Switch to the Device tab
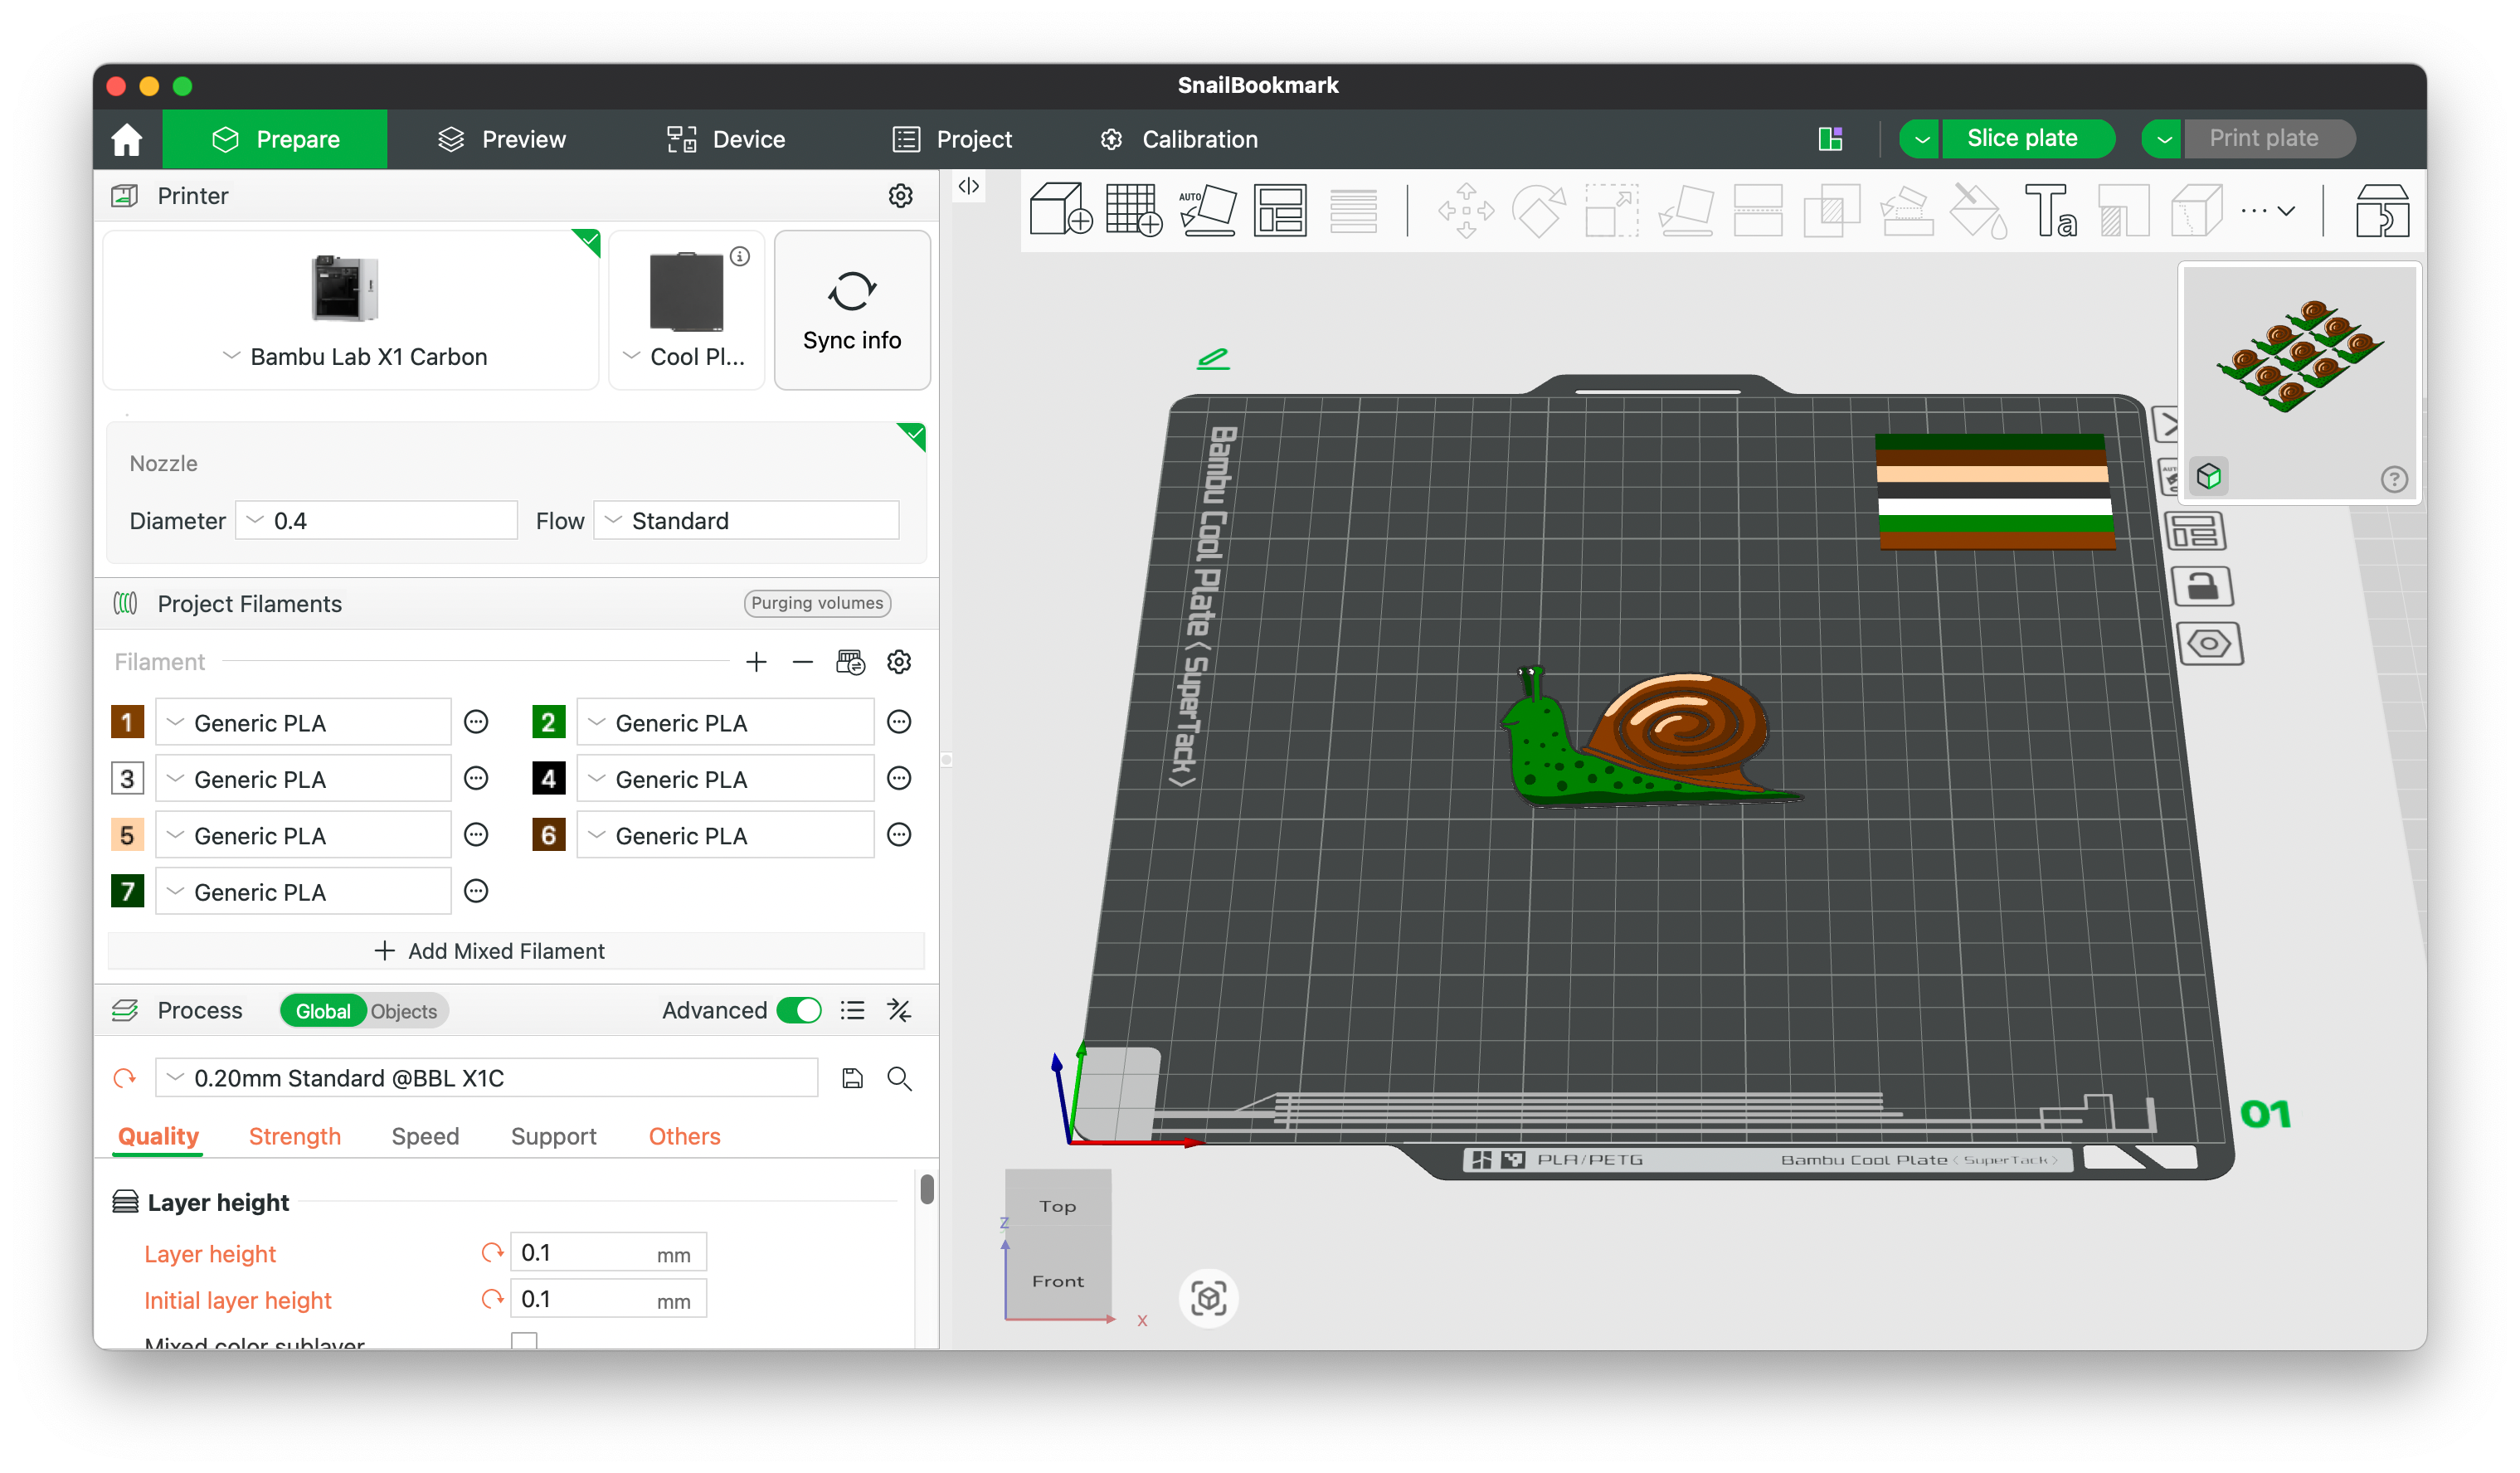 (x=726, y=139)
